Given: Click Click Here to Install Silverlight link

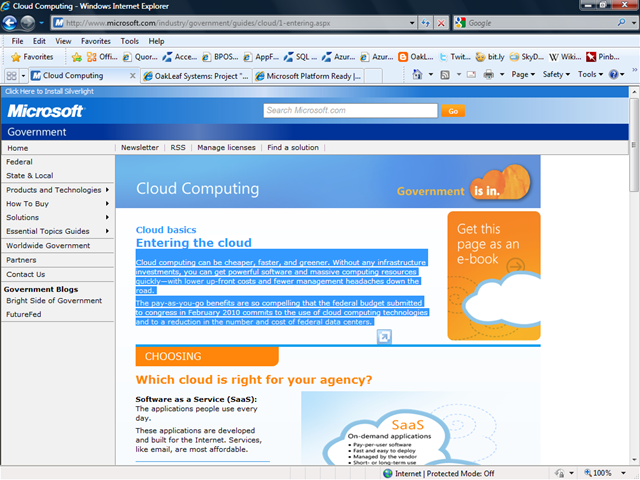Looking at the screenshot, I should coord(49,91).
